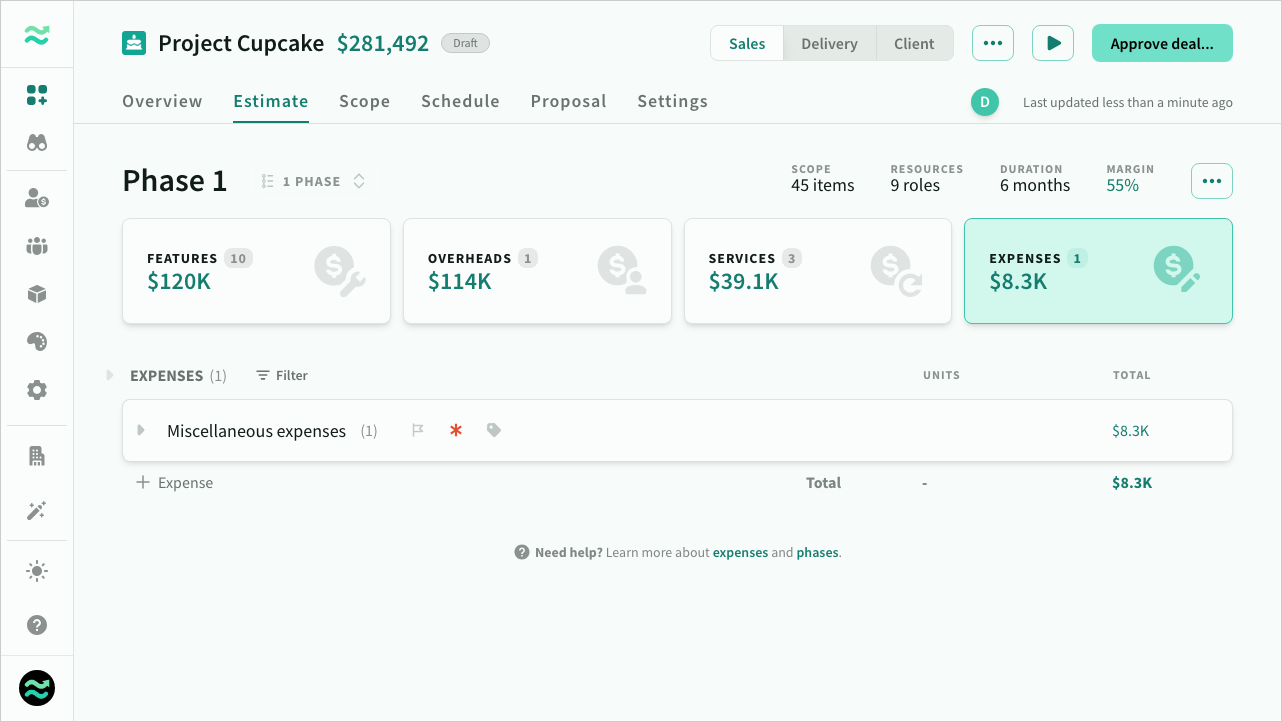The width and height of the screenshot is (1282, 722).
Task: Click the red asterisk on Miscellaneous expenses
Action: (456, 430)
